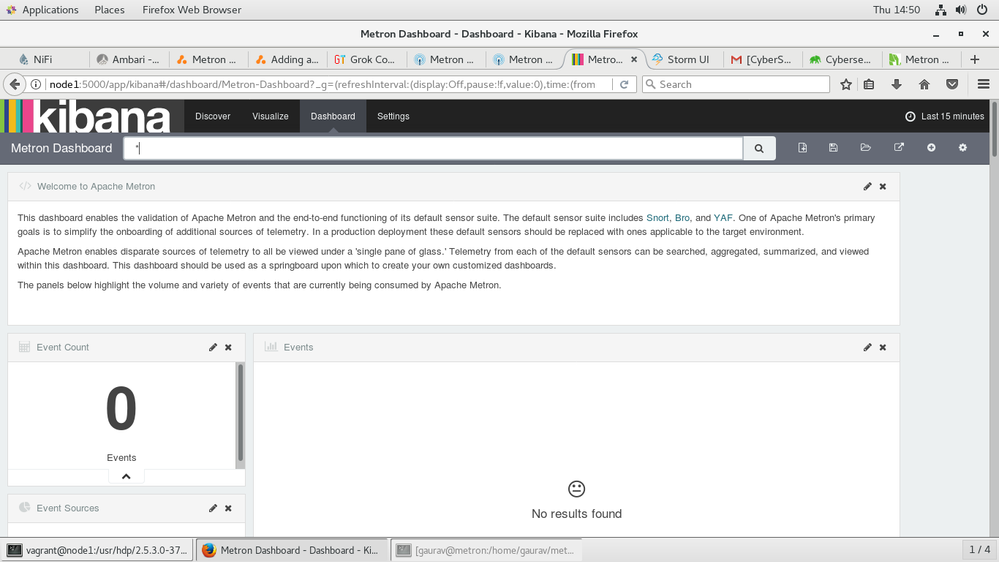The height and width of the screenshot is (562, 999).
Task: Close the active Metron Dashboard tab
Action: [x=634, y=59]
